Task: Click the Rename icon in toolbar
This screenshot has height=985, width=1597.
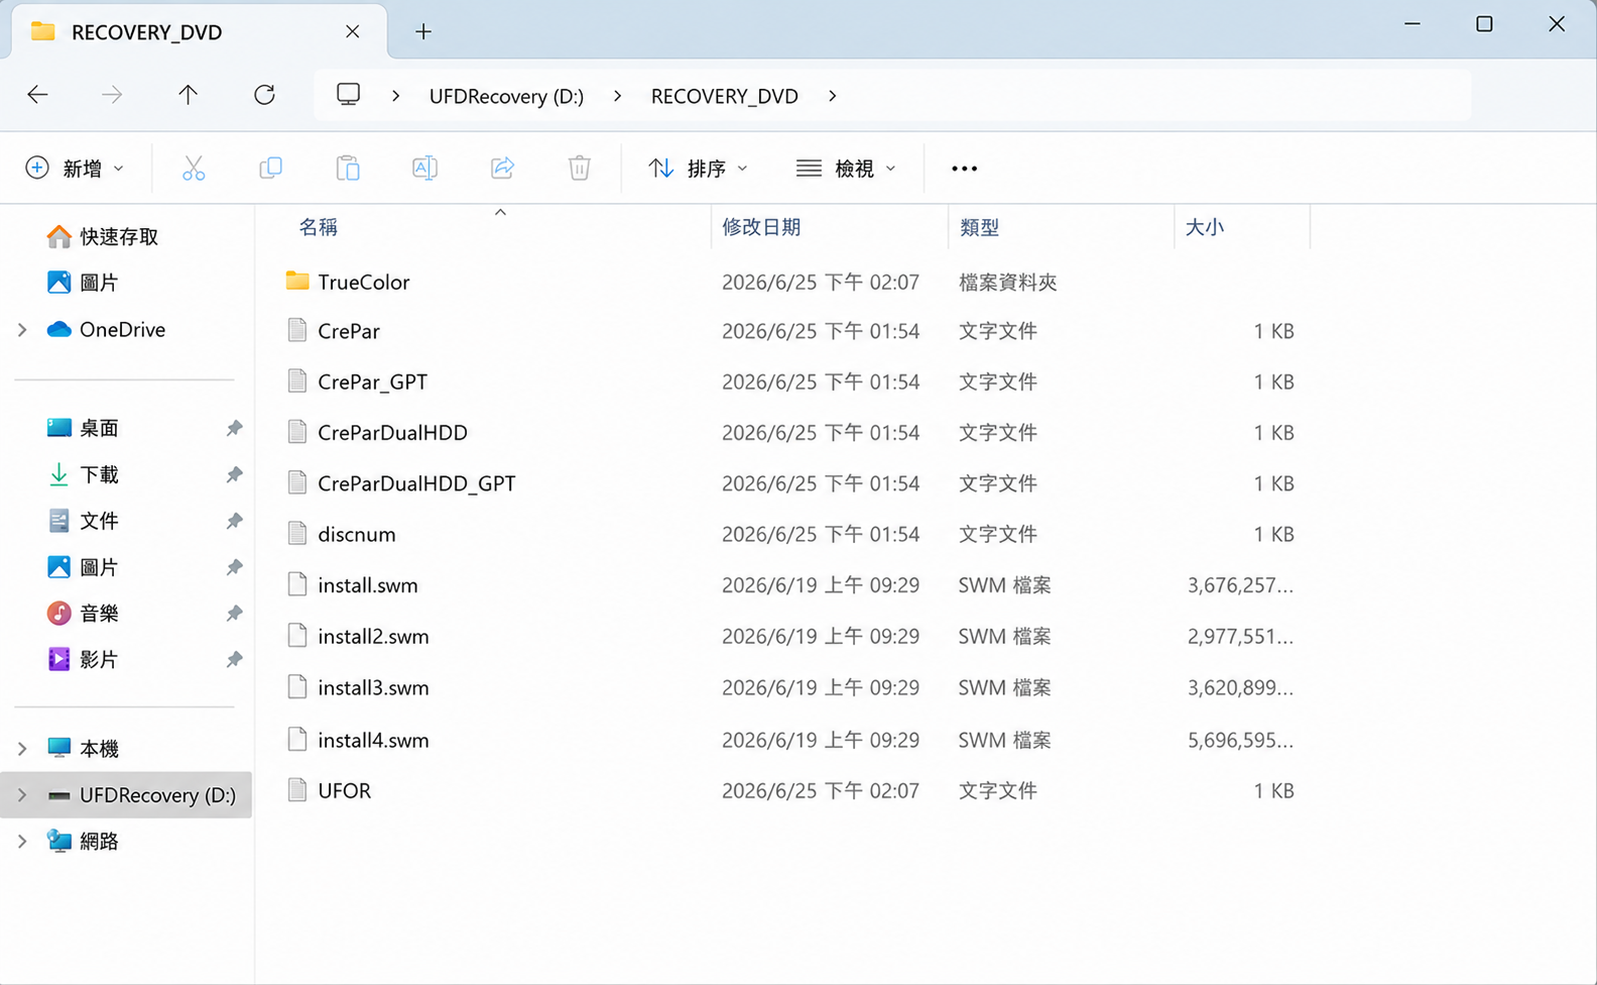Action: (x=425, y=168)
